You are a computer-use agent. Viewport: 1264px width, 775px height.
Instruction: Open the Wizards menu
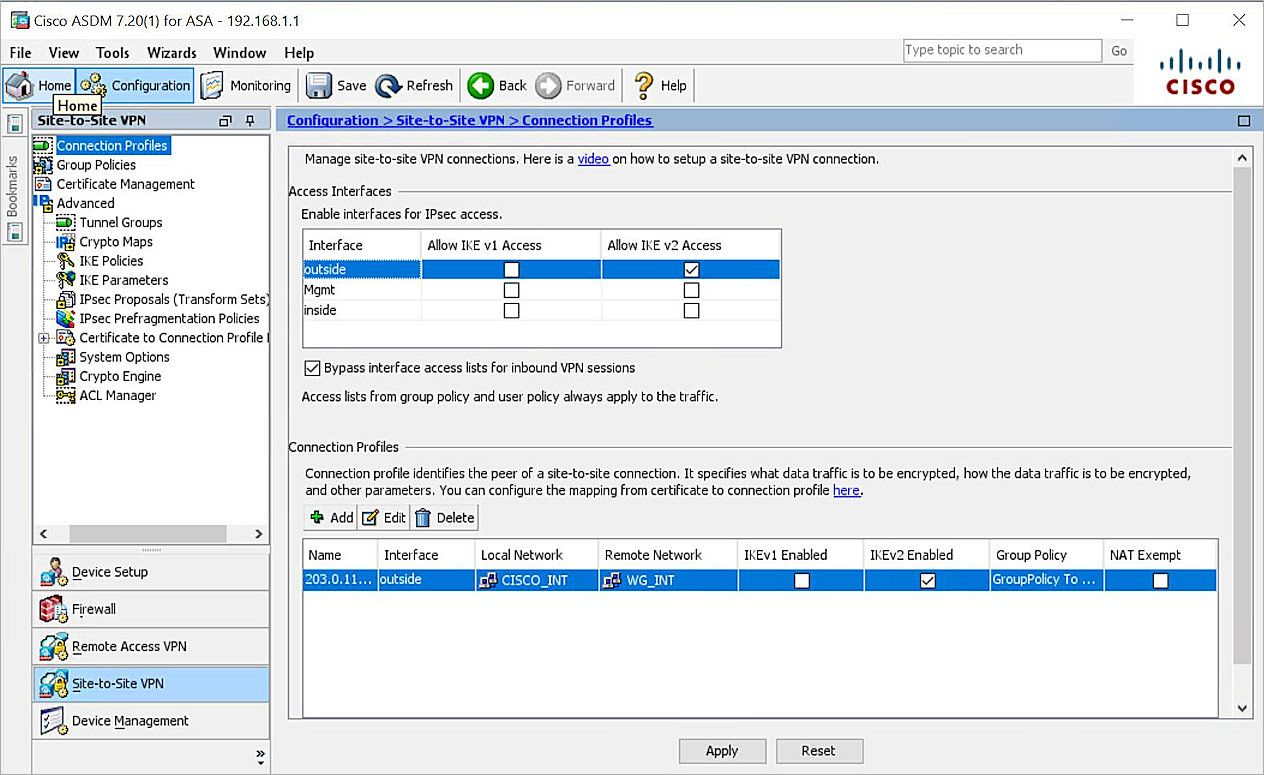click(170, 52)
